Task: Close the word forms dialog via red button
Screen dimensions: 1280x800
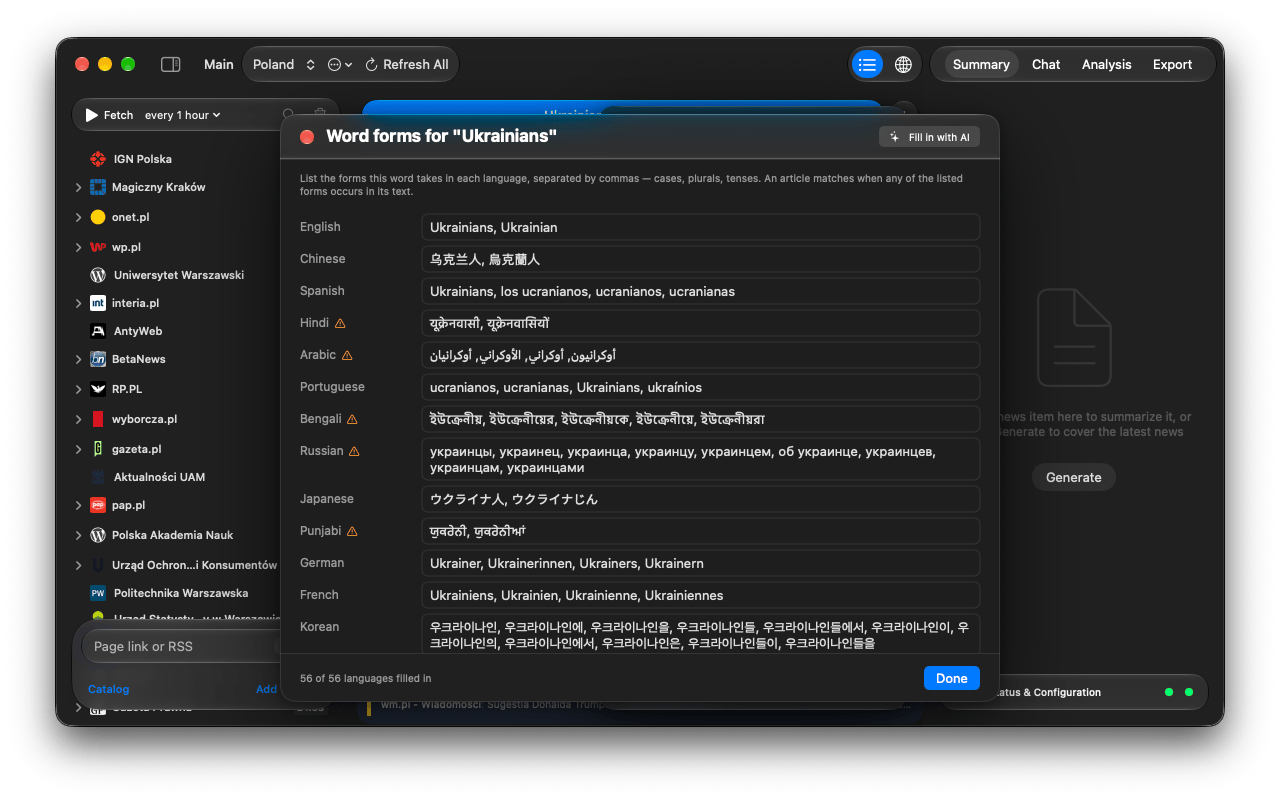Action: pos(307,137)
